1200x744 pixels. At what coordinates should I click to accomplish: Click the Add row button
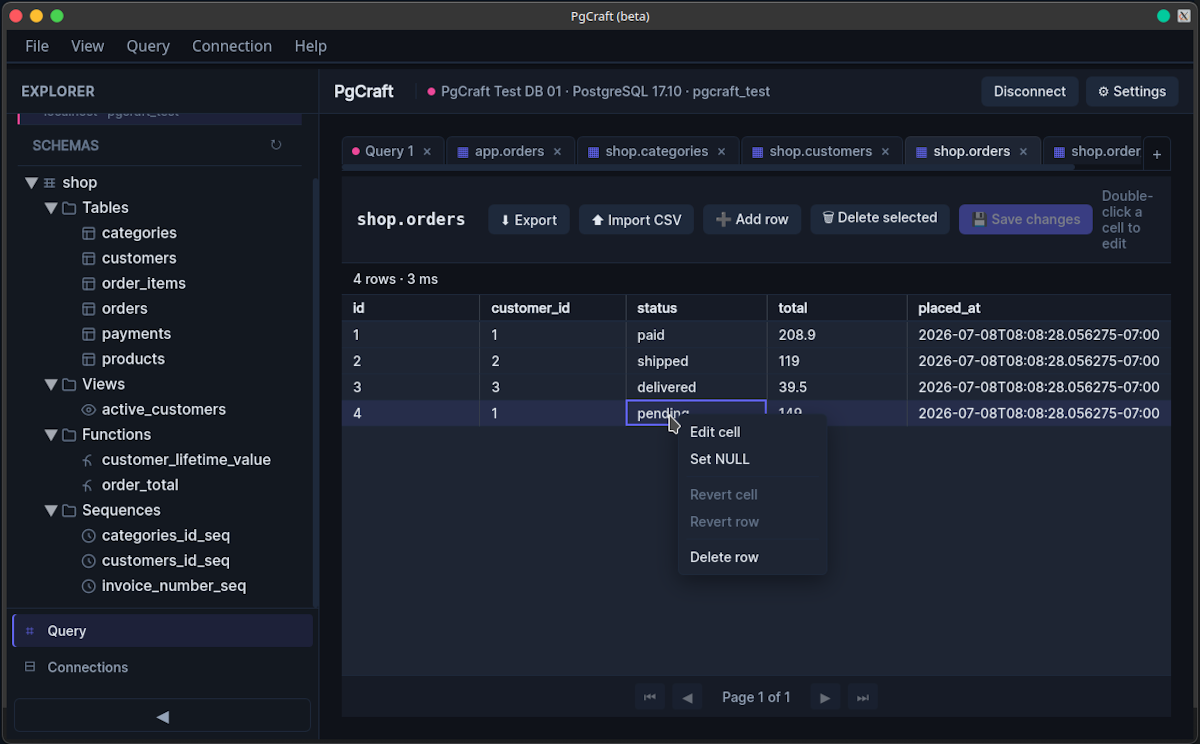(752, 219)
